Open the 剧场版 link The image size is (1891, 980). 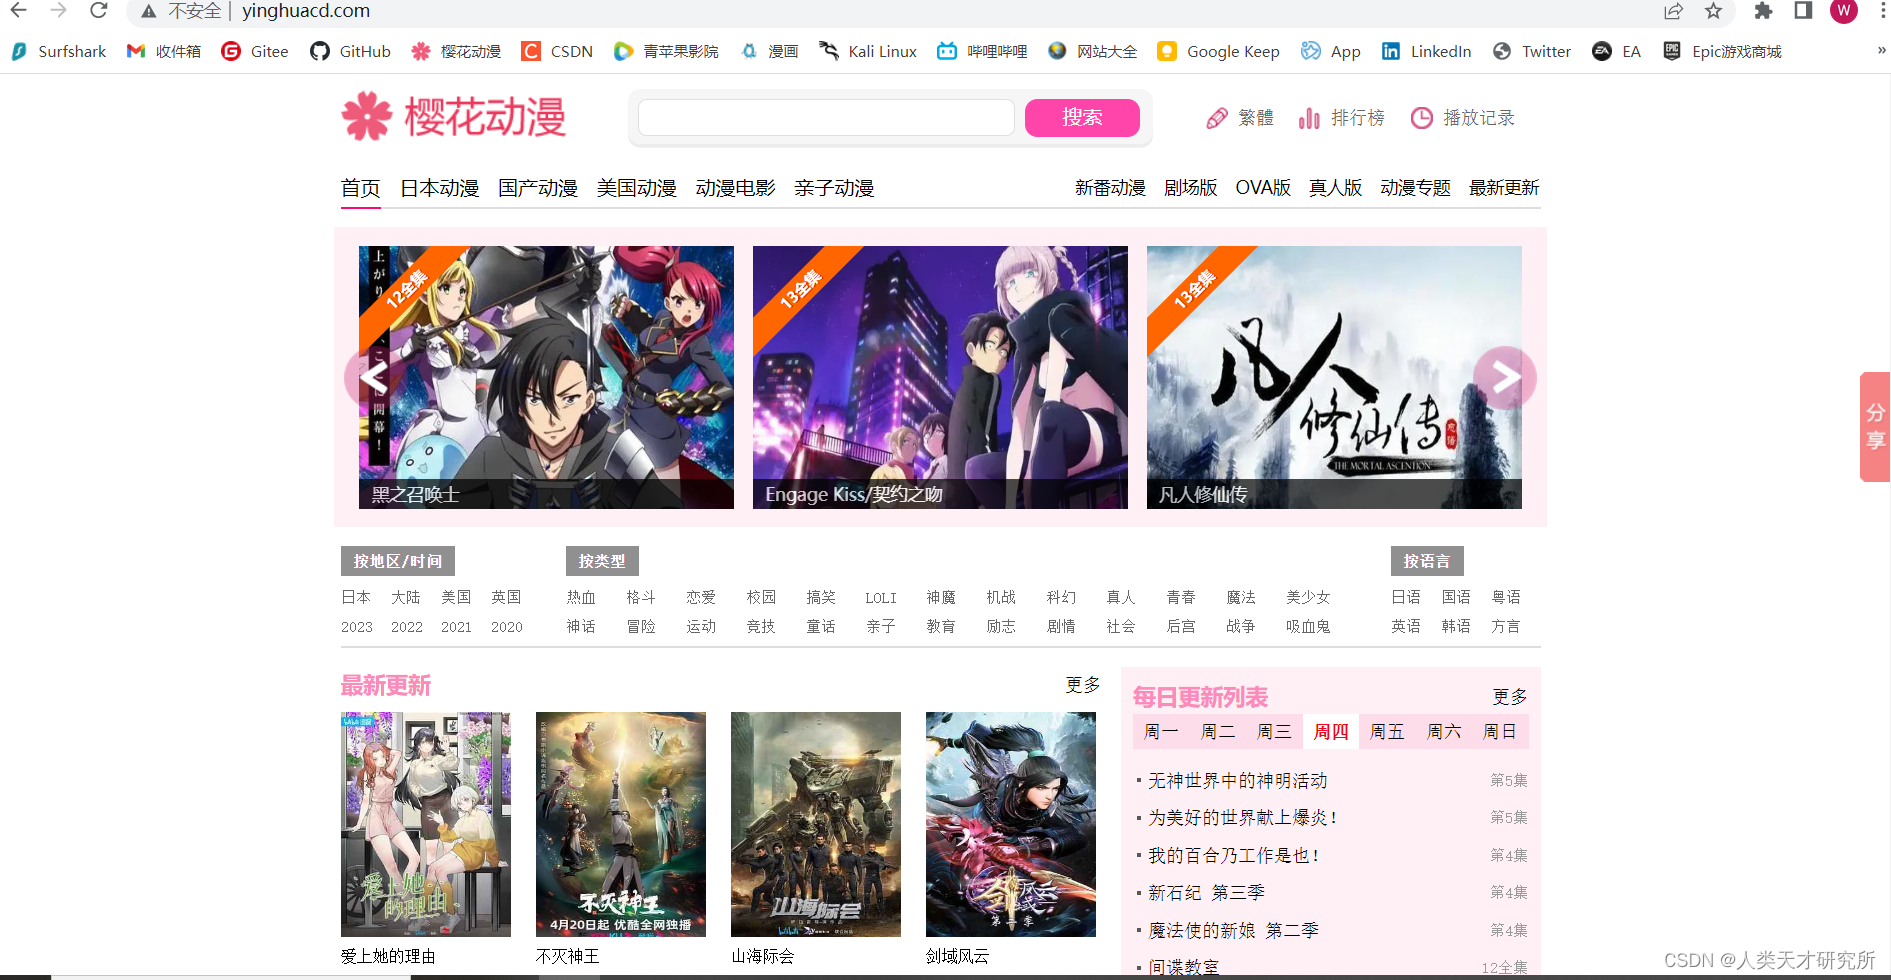(x=1191, y=188)
